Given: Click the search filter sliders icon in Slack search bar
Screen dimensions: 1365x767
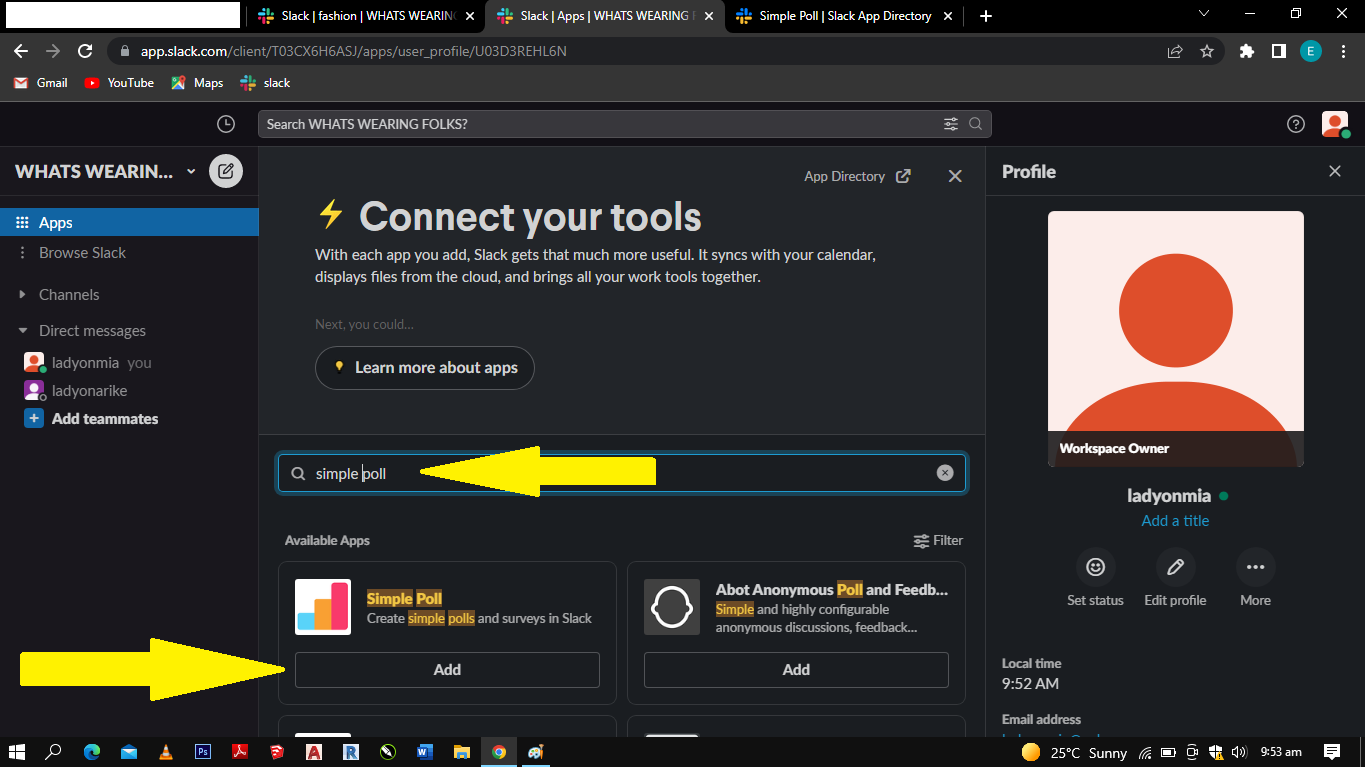Looking at the screenshot, I should click(950, 124).
